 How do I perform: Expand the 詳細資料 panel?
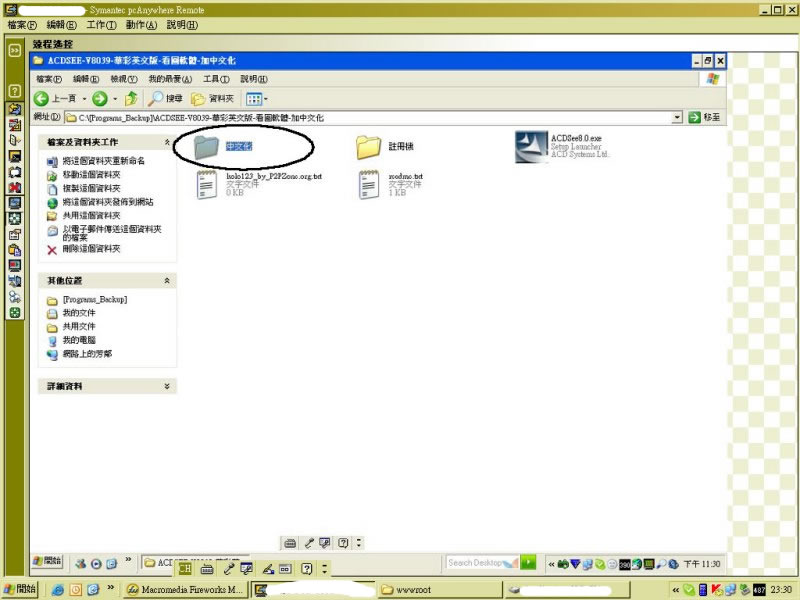coord(167,386)
